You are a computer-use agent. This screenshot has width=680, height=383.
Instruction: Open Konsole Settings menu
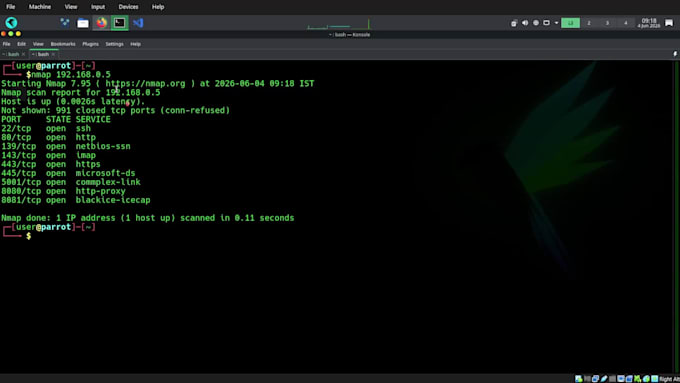pos(114,44)
